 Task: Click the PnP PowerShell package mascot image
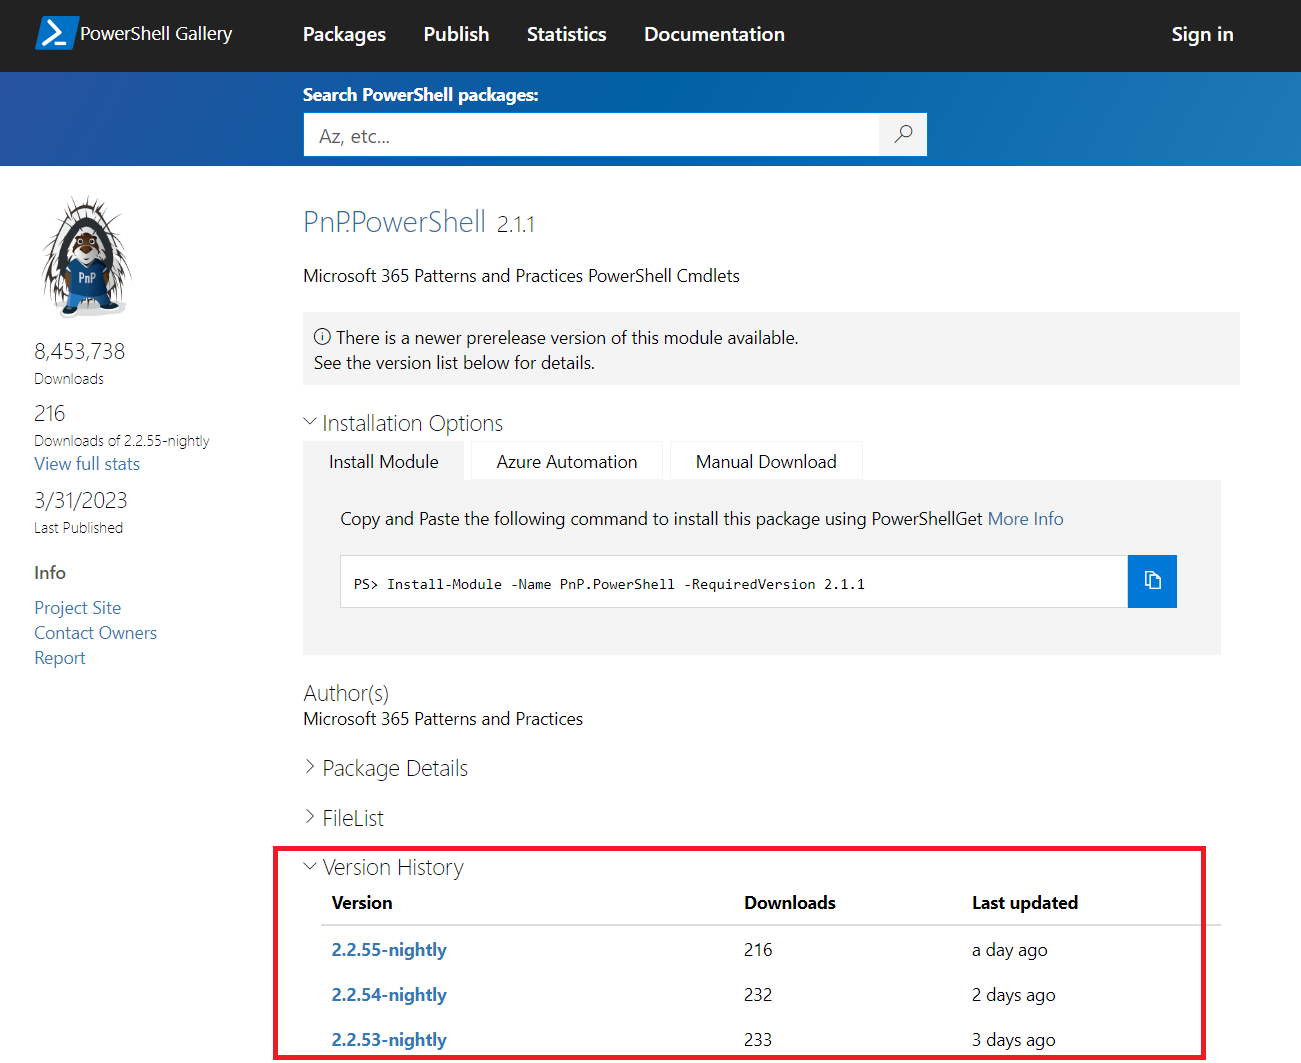click(x=86, y=258)
